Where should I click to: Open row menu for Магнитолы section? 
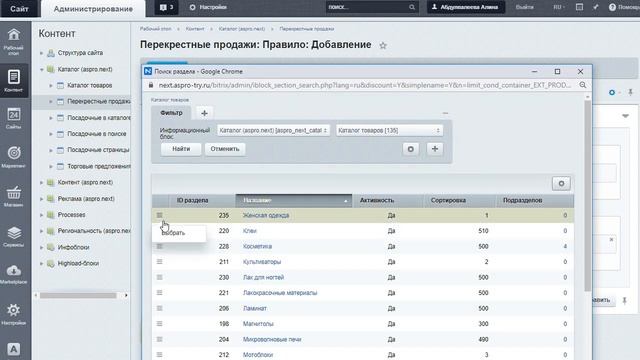160,324
